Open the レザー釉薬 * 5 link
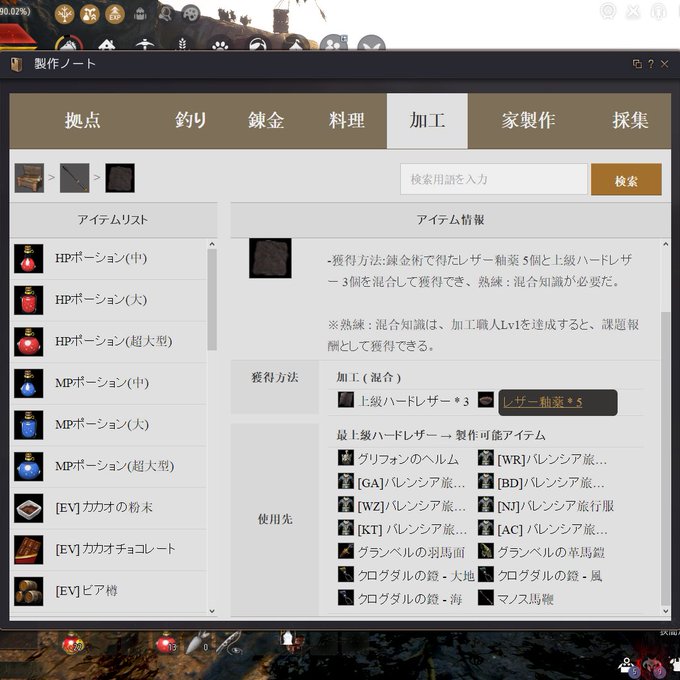The height and width of the screenshot is (680, 680). tap(543, 402)
